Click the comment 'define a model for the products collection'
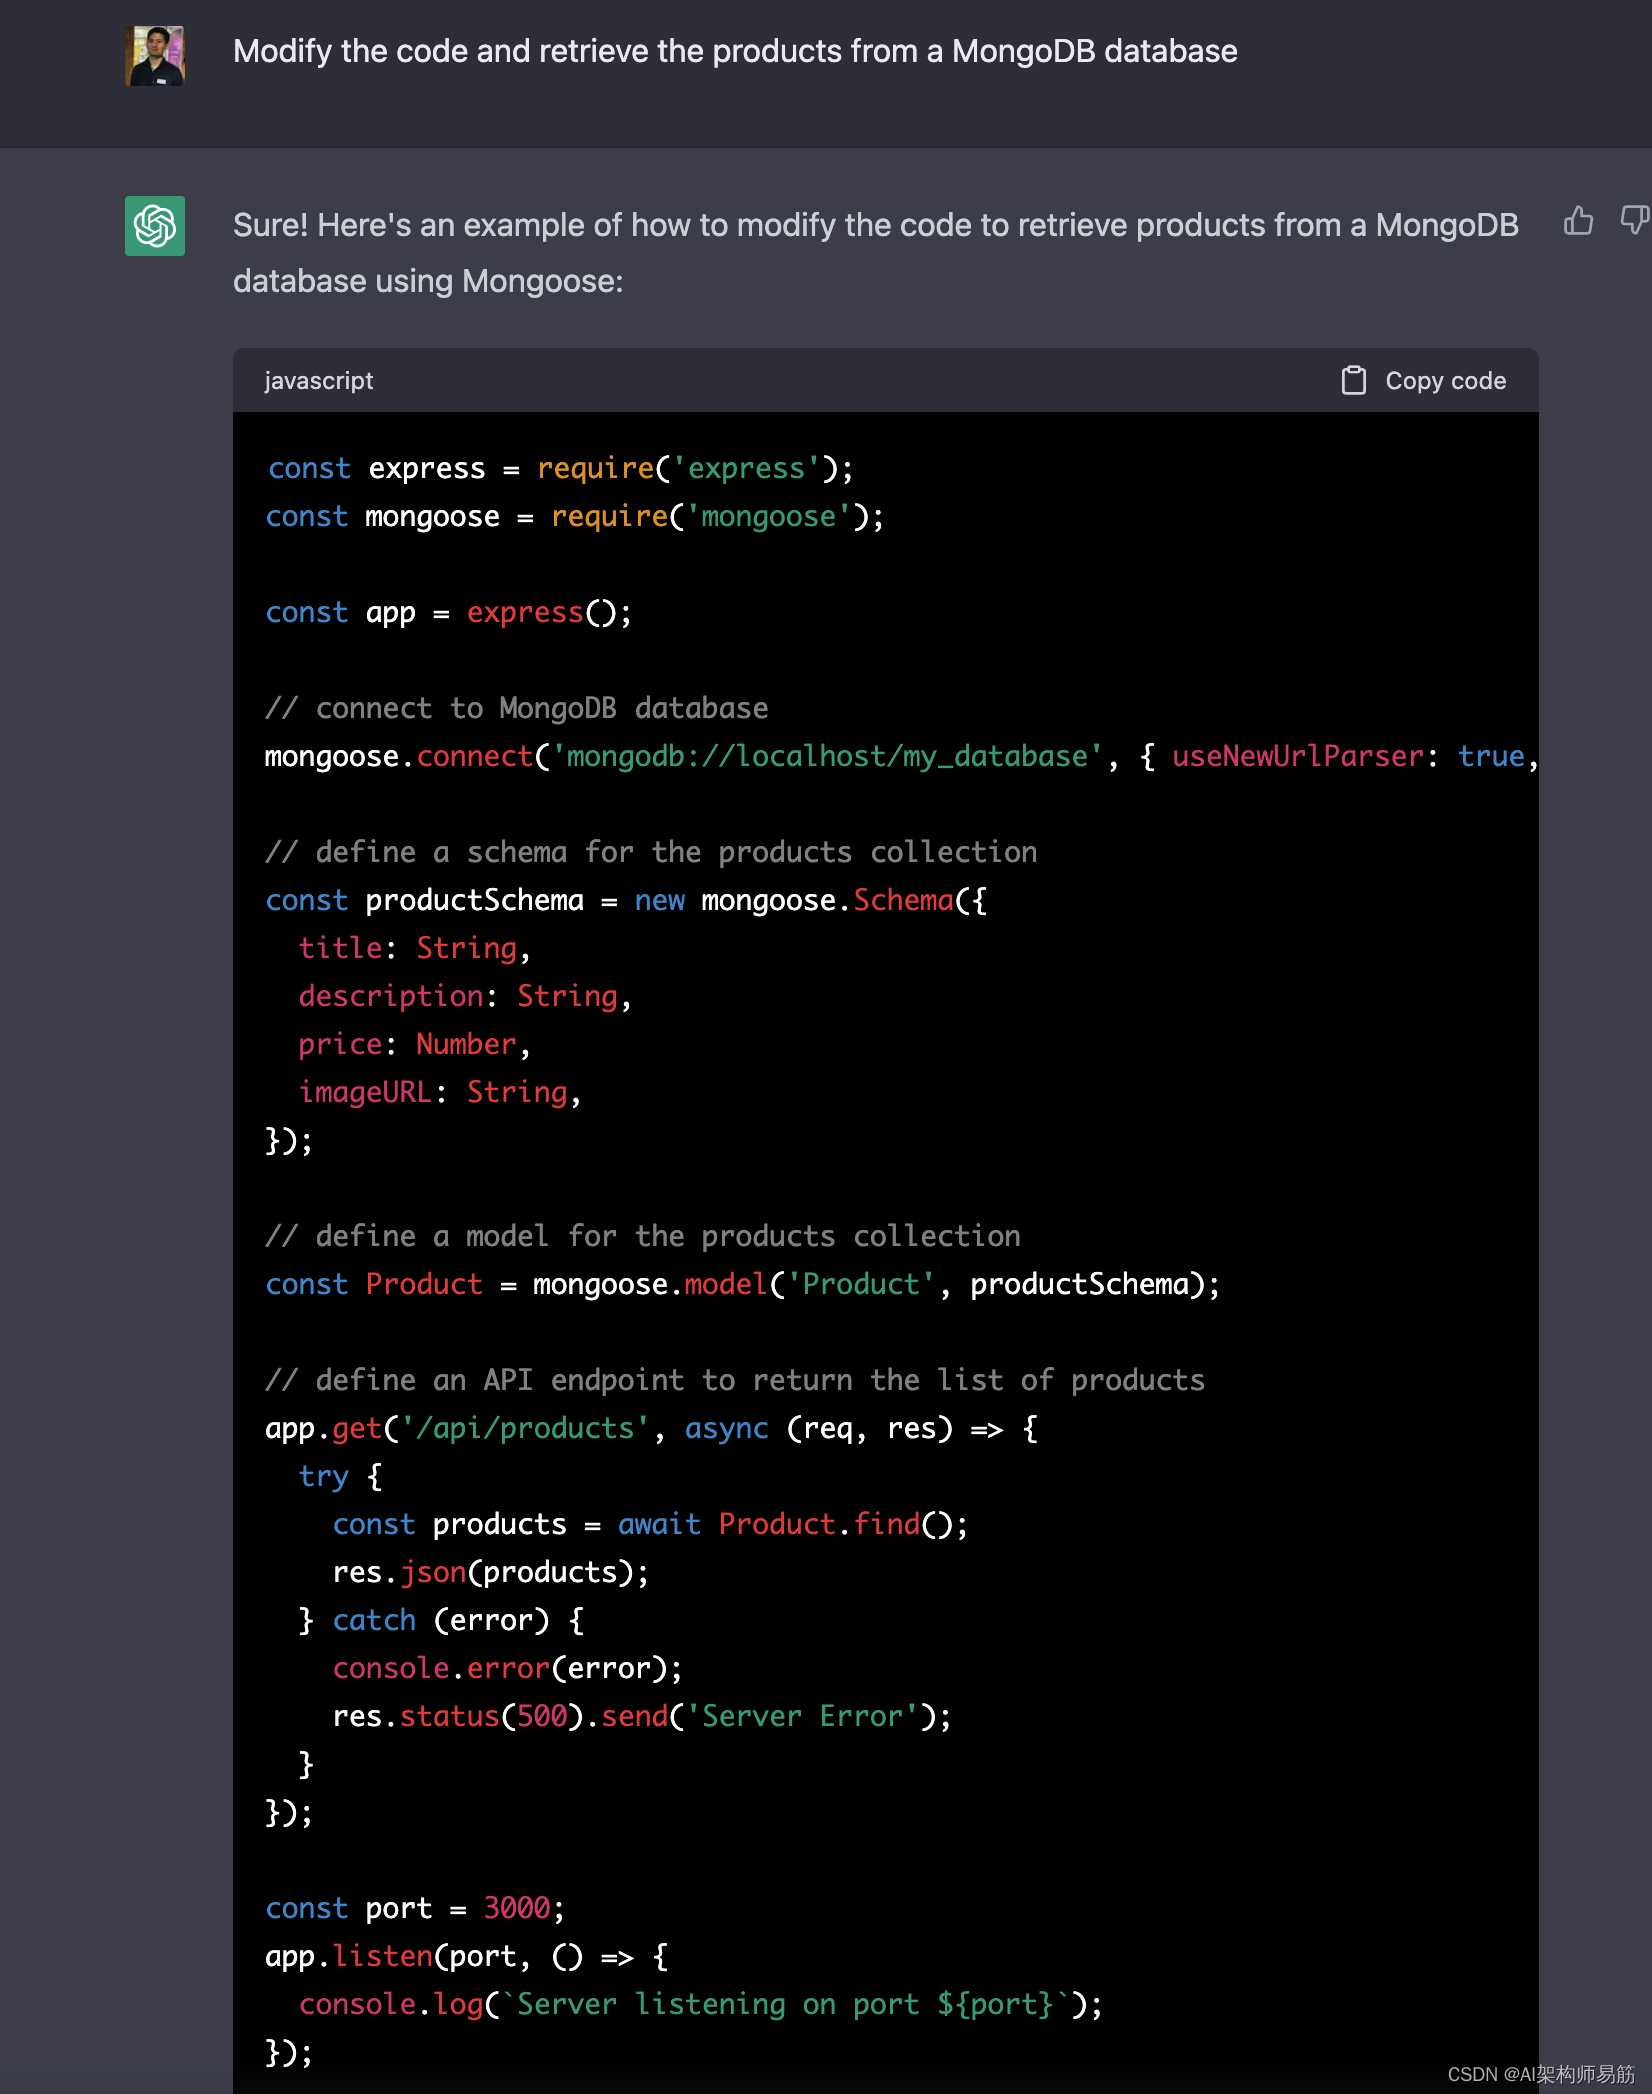This screenshot has width=1652, height=2094. 643,1236
